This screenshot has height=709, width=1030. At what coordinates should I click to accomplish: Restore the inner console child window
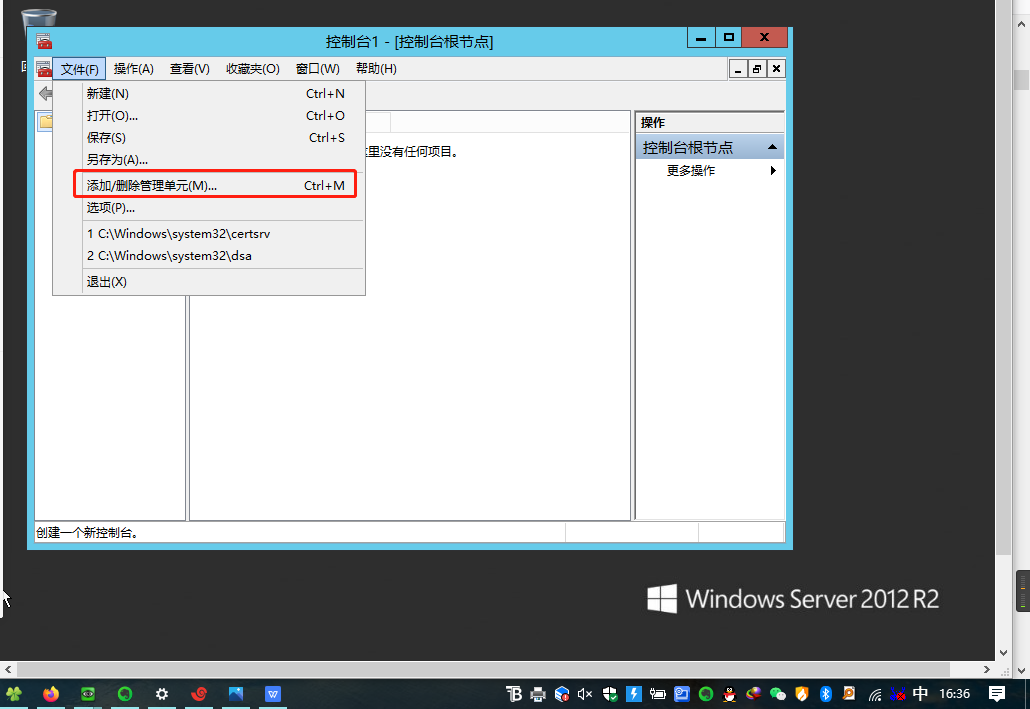(x=757, y=69)
